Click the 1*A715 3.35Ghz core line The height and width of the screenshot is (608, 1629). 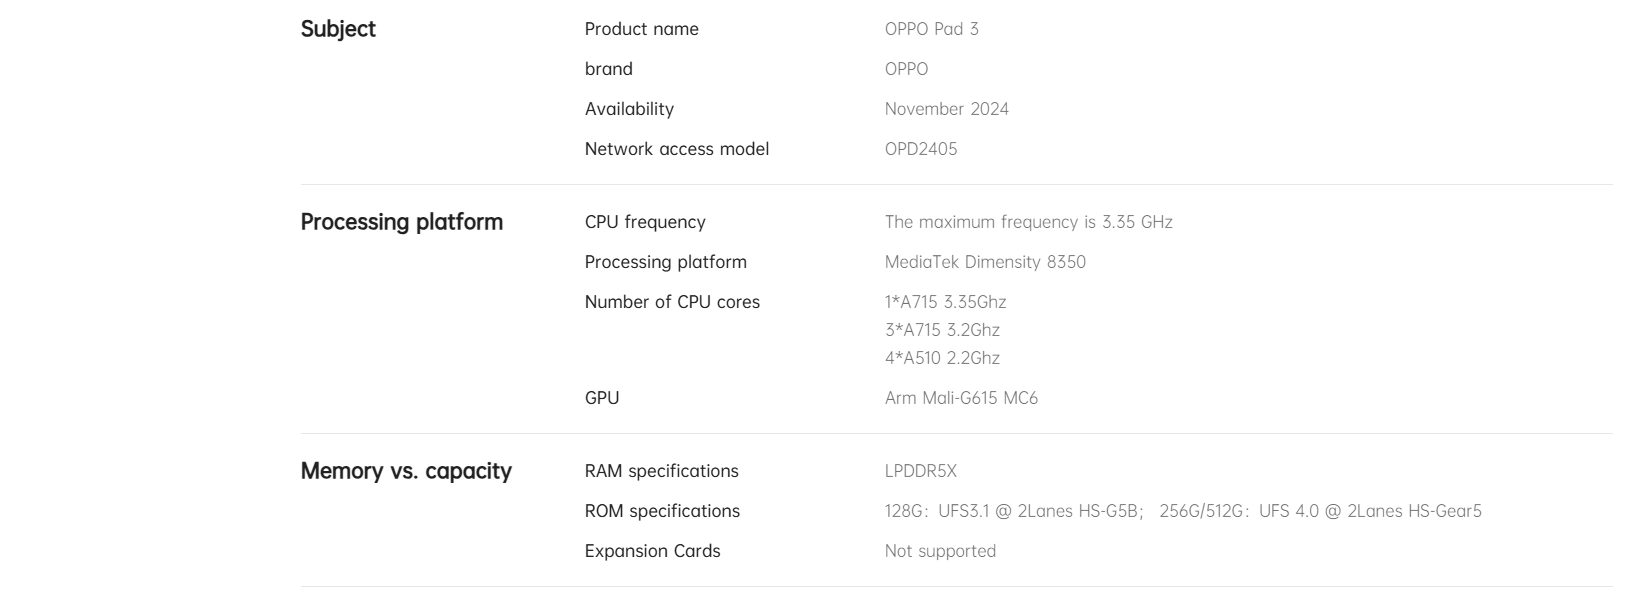946,302
